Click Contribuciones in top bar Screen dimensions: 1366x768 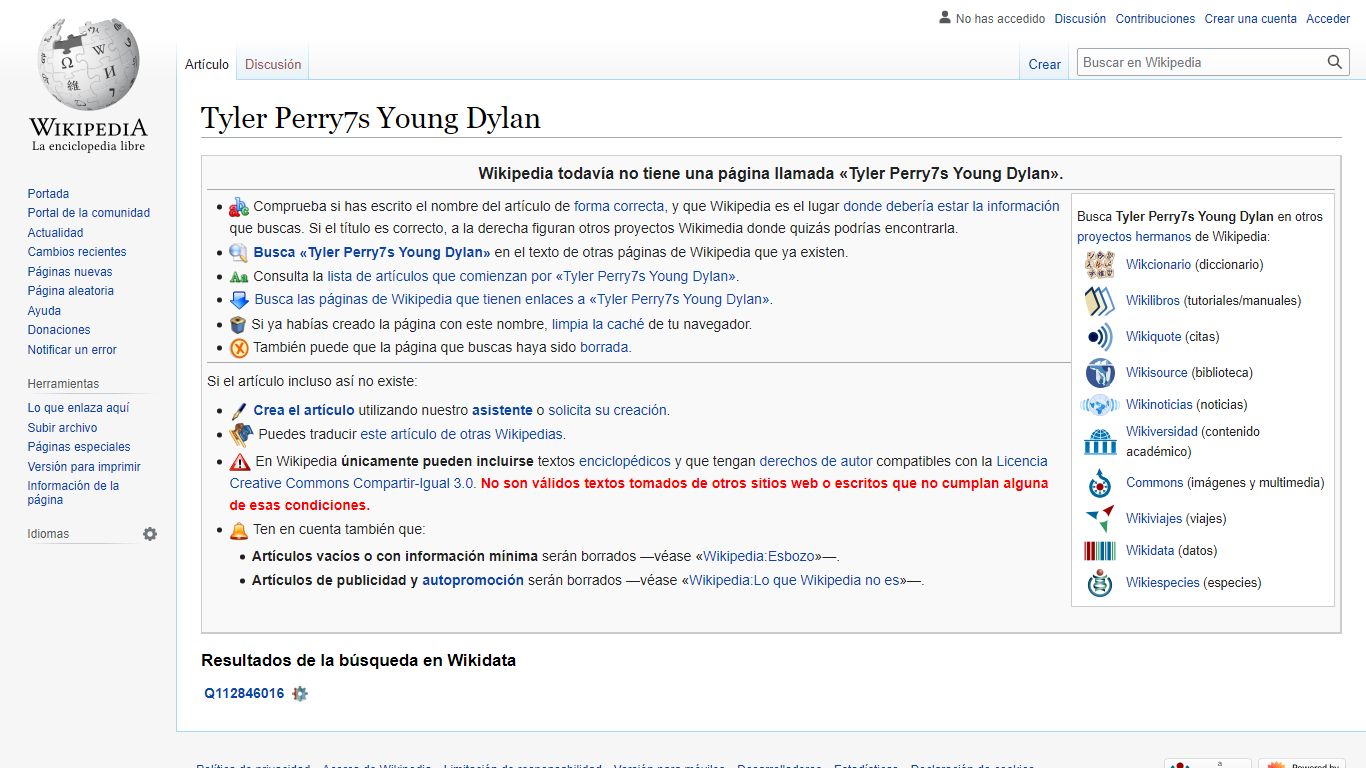coord(1155,19)
